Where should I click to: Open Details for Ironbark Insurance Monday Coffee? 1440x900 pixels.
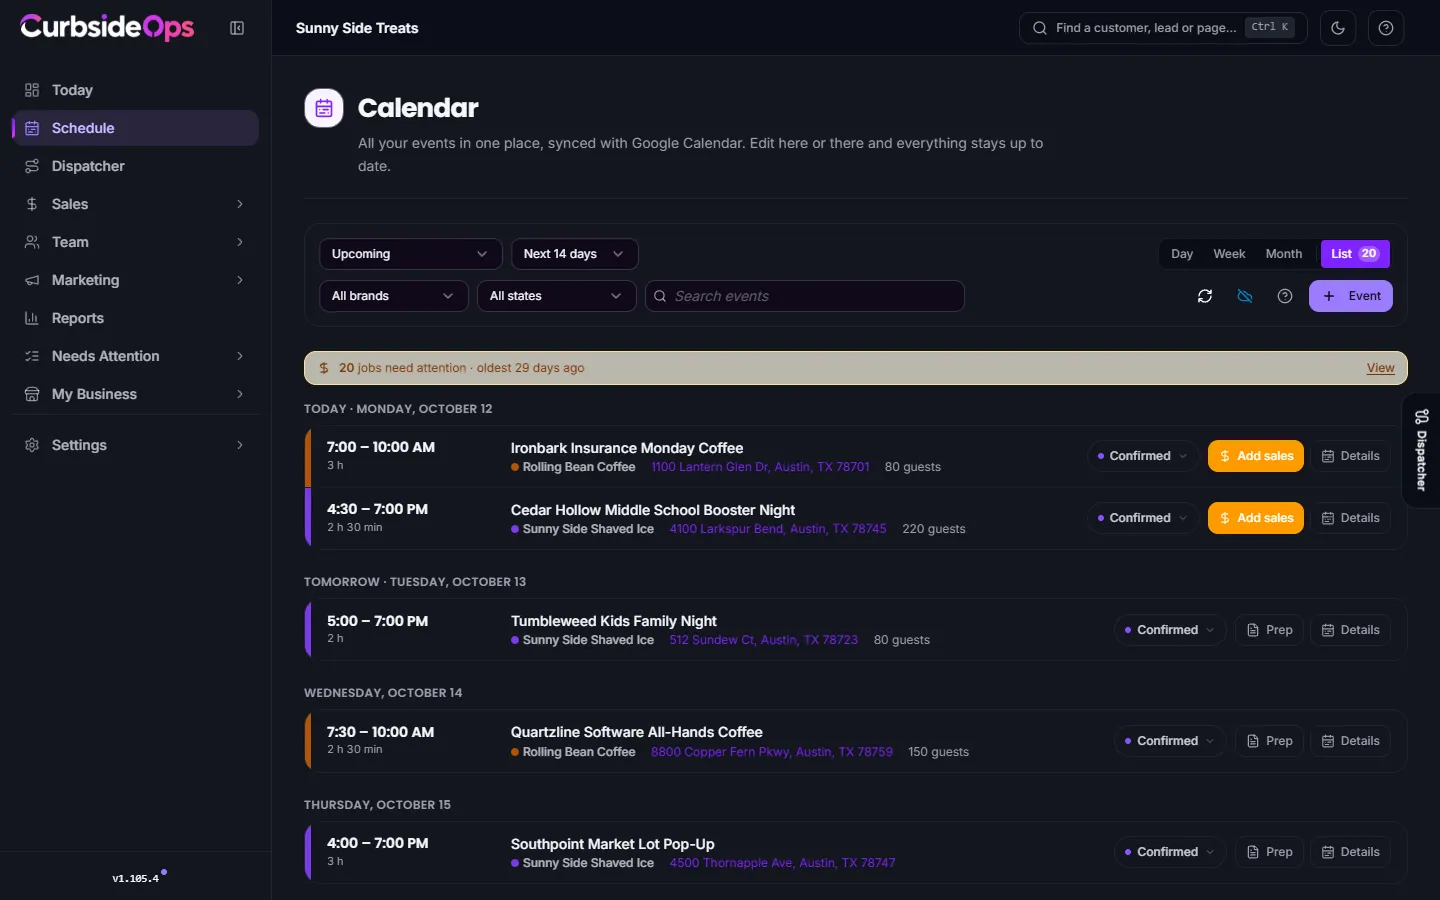click(1350, 456)
